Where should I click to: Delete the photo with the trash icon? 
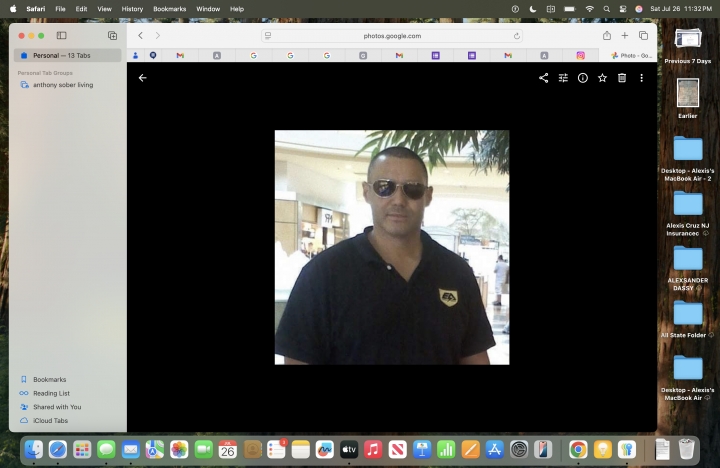(x=622, y=77)
